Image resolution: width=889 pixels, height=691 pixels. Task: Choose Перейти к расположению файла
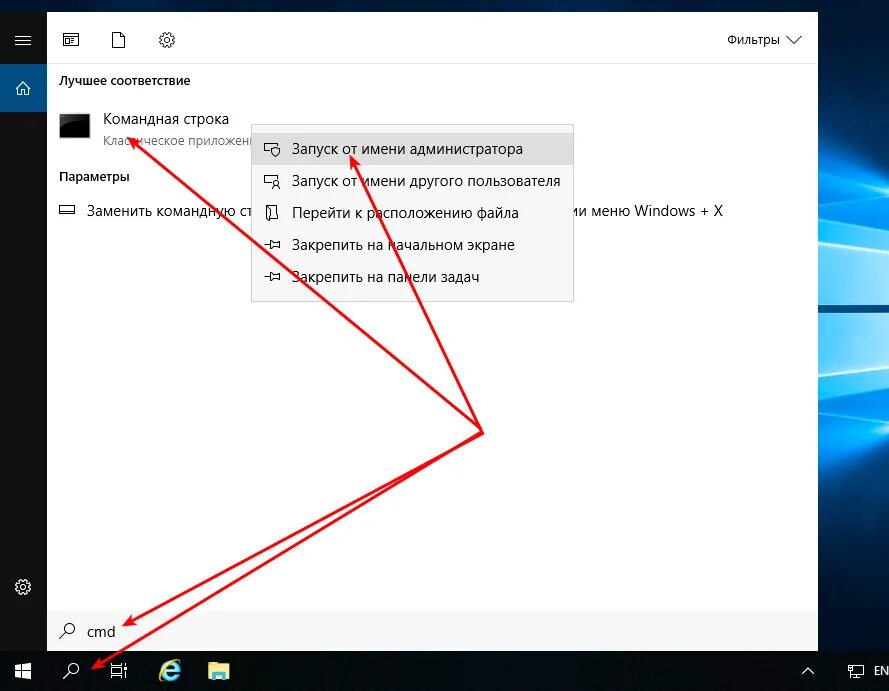pos(404,212)
